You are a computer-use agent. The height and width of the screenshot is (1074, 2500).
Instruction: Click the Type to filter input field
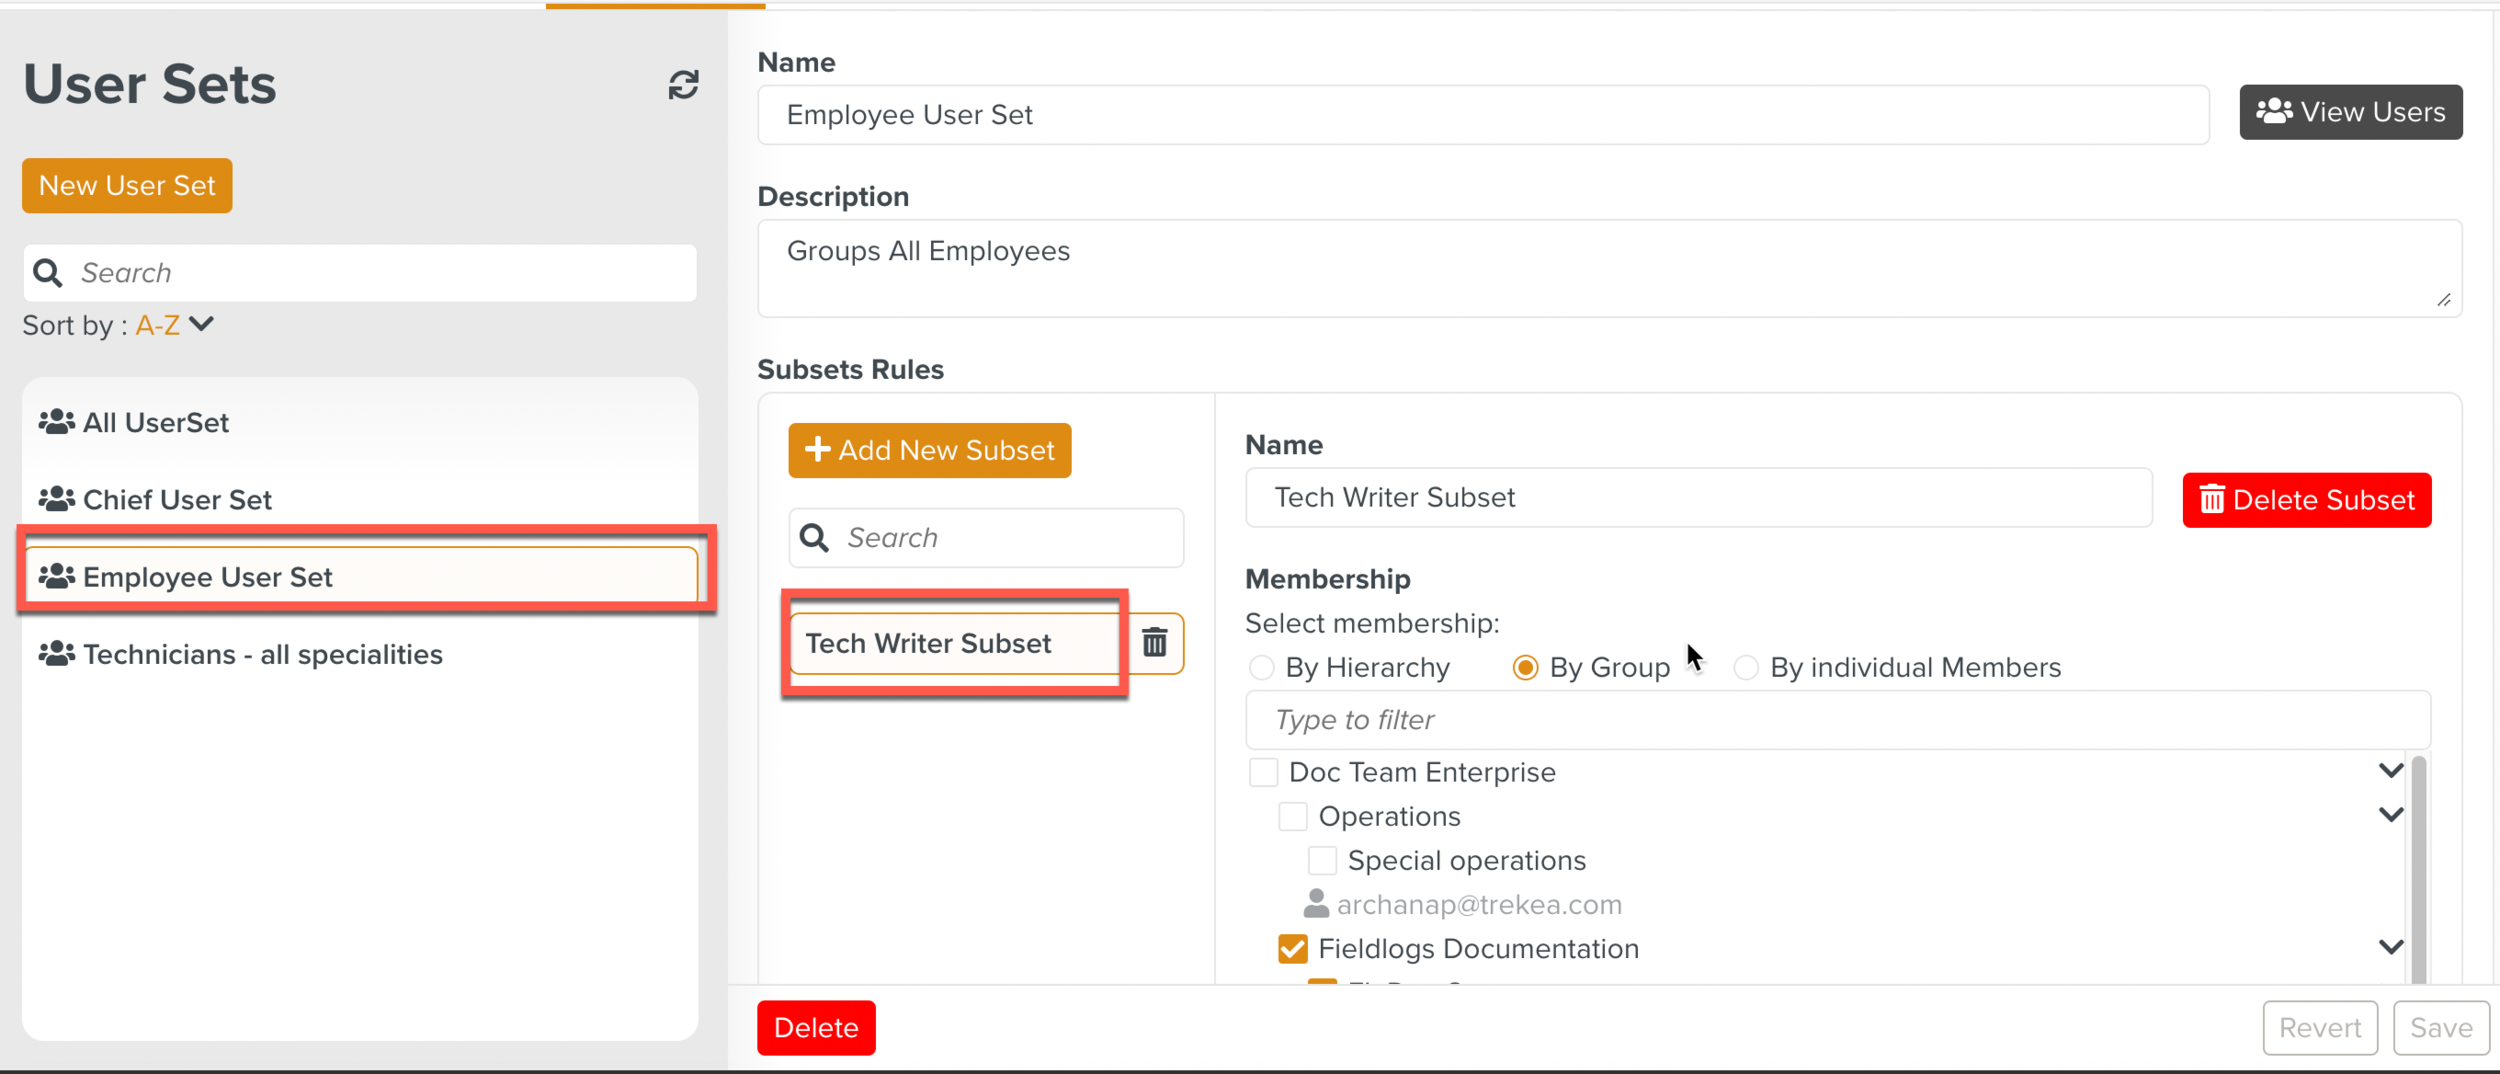1836,720
